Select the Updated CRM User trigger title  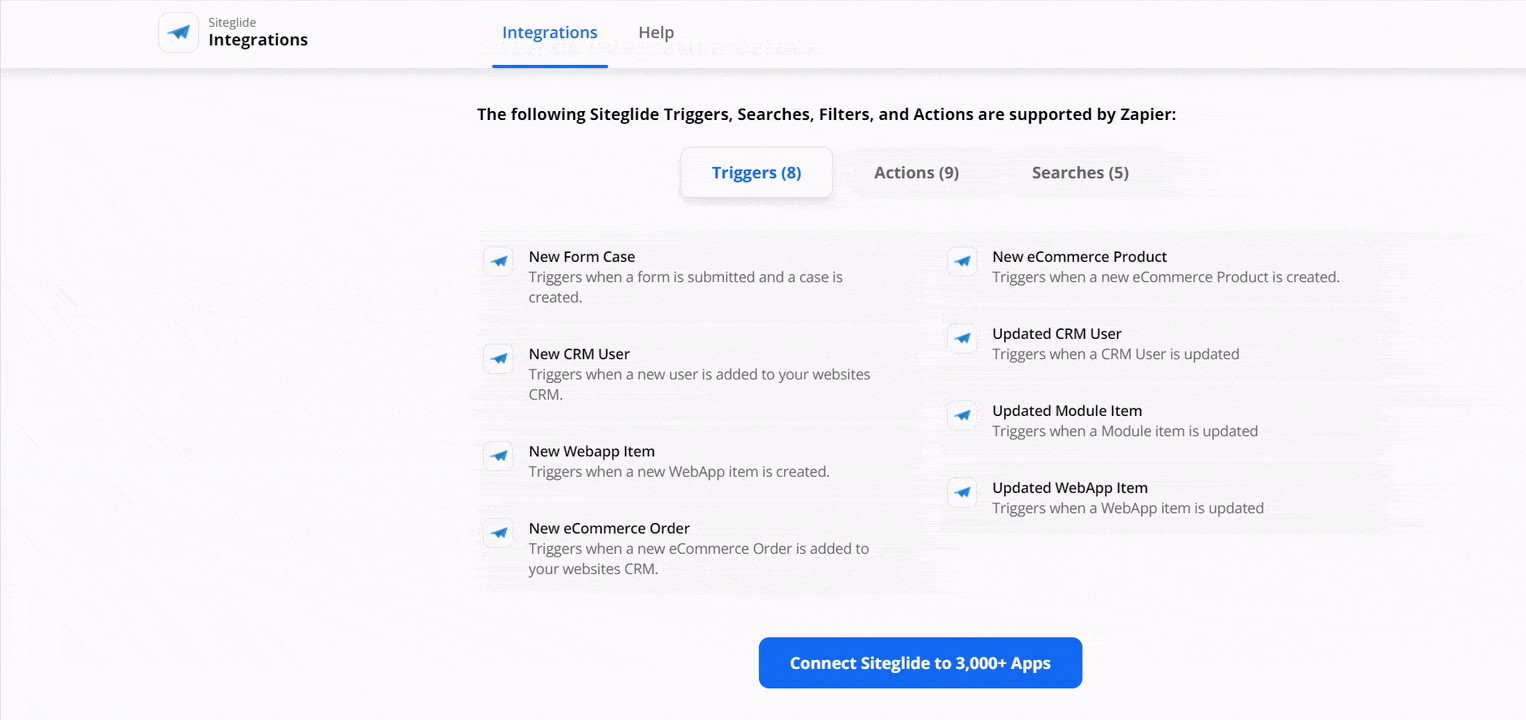coord(1057,334)
